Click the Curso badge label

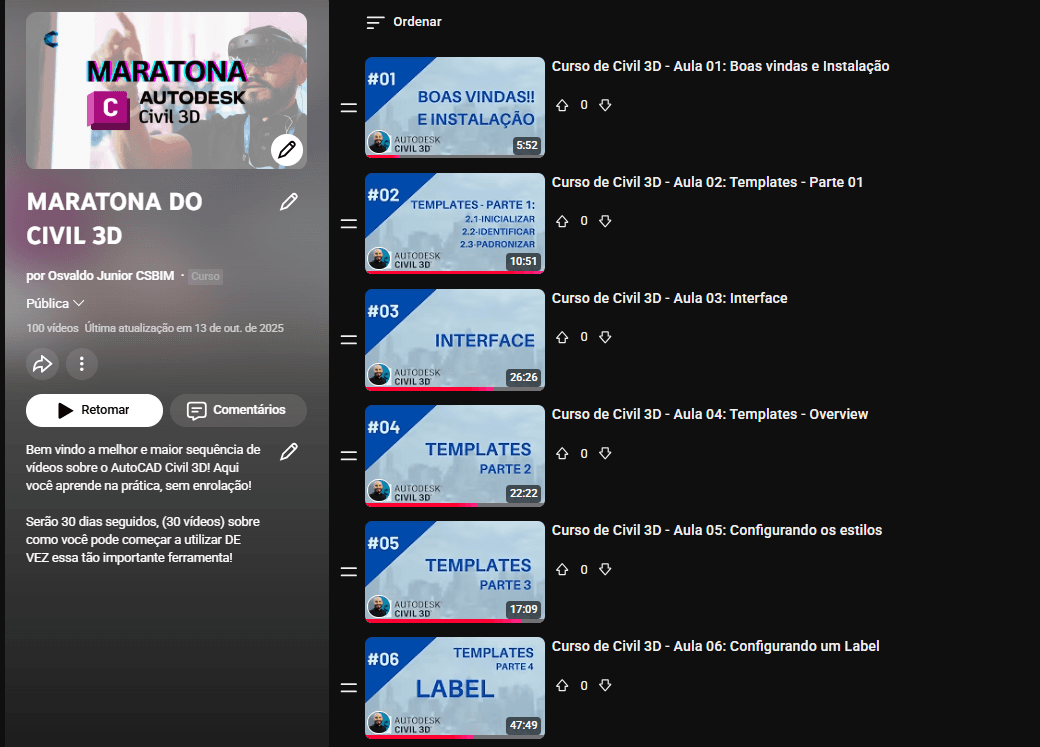[x=205, y=276]
